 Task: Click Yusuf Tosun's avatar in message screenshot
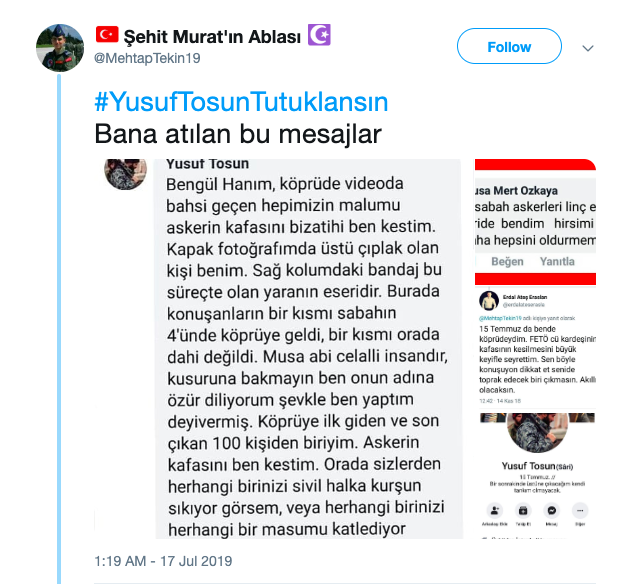click(125, 173)
